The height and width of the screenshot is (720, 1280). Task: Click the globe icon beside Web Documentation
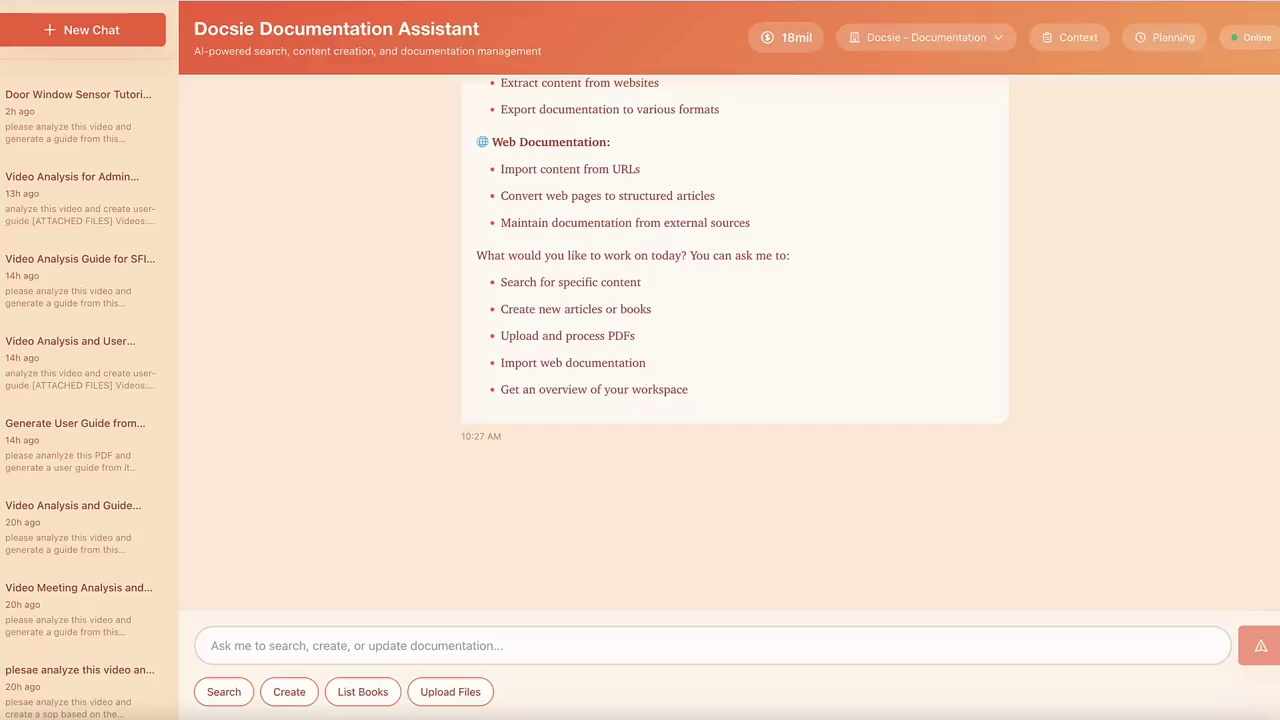[482, 141]
